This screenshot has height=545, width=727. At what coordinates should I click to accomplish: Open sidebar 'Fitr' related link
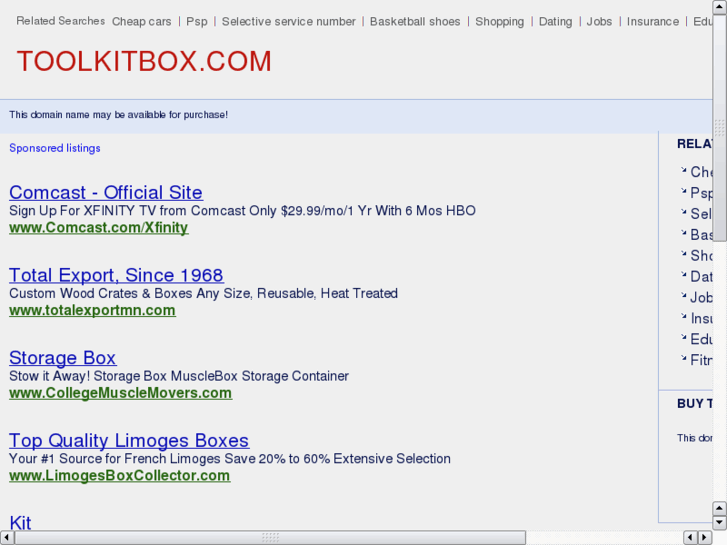701,360
